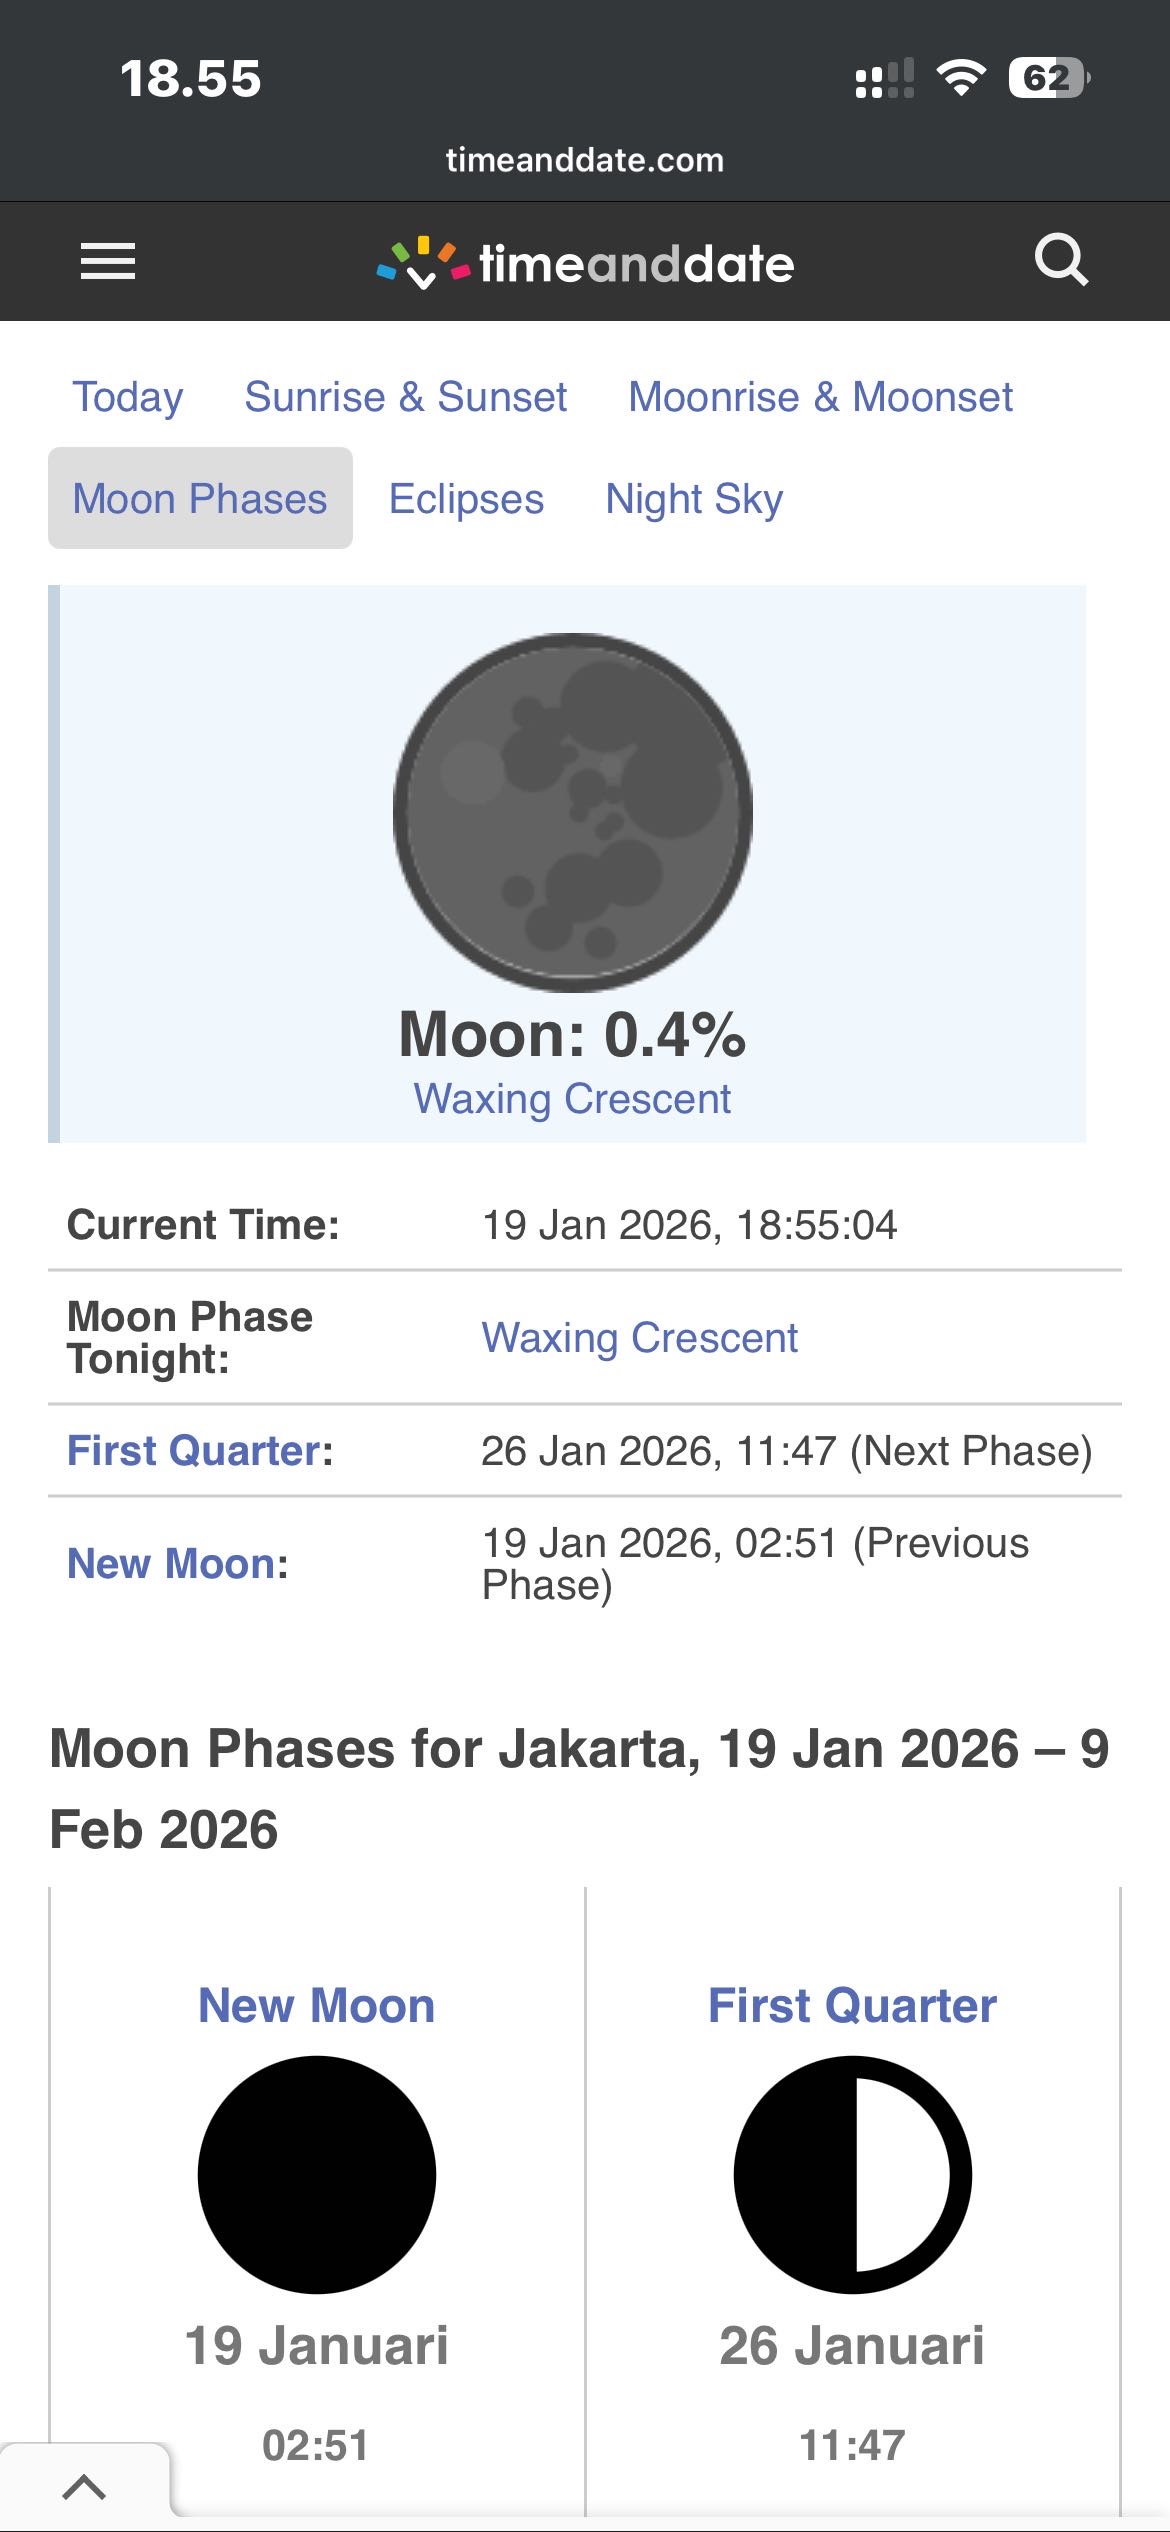Open the New Moon row label link
The image size is (1170, 2532).
pyautogui.click(x=177, y=1563)
